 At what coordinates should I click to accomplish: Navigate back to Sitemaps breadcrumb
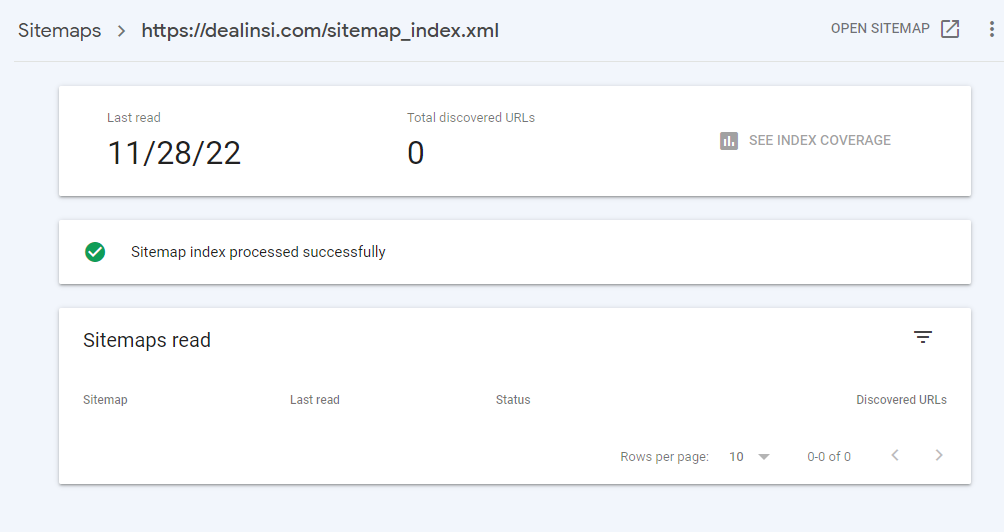[60, 30]
